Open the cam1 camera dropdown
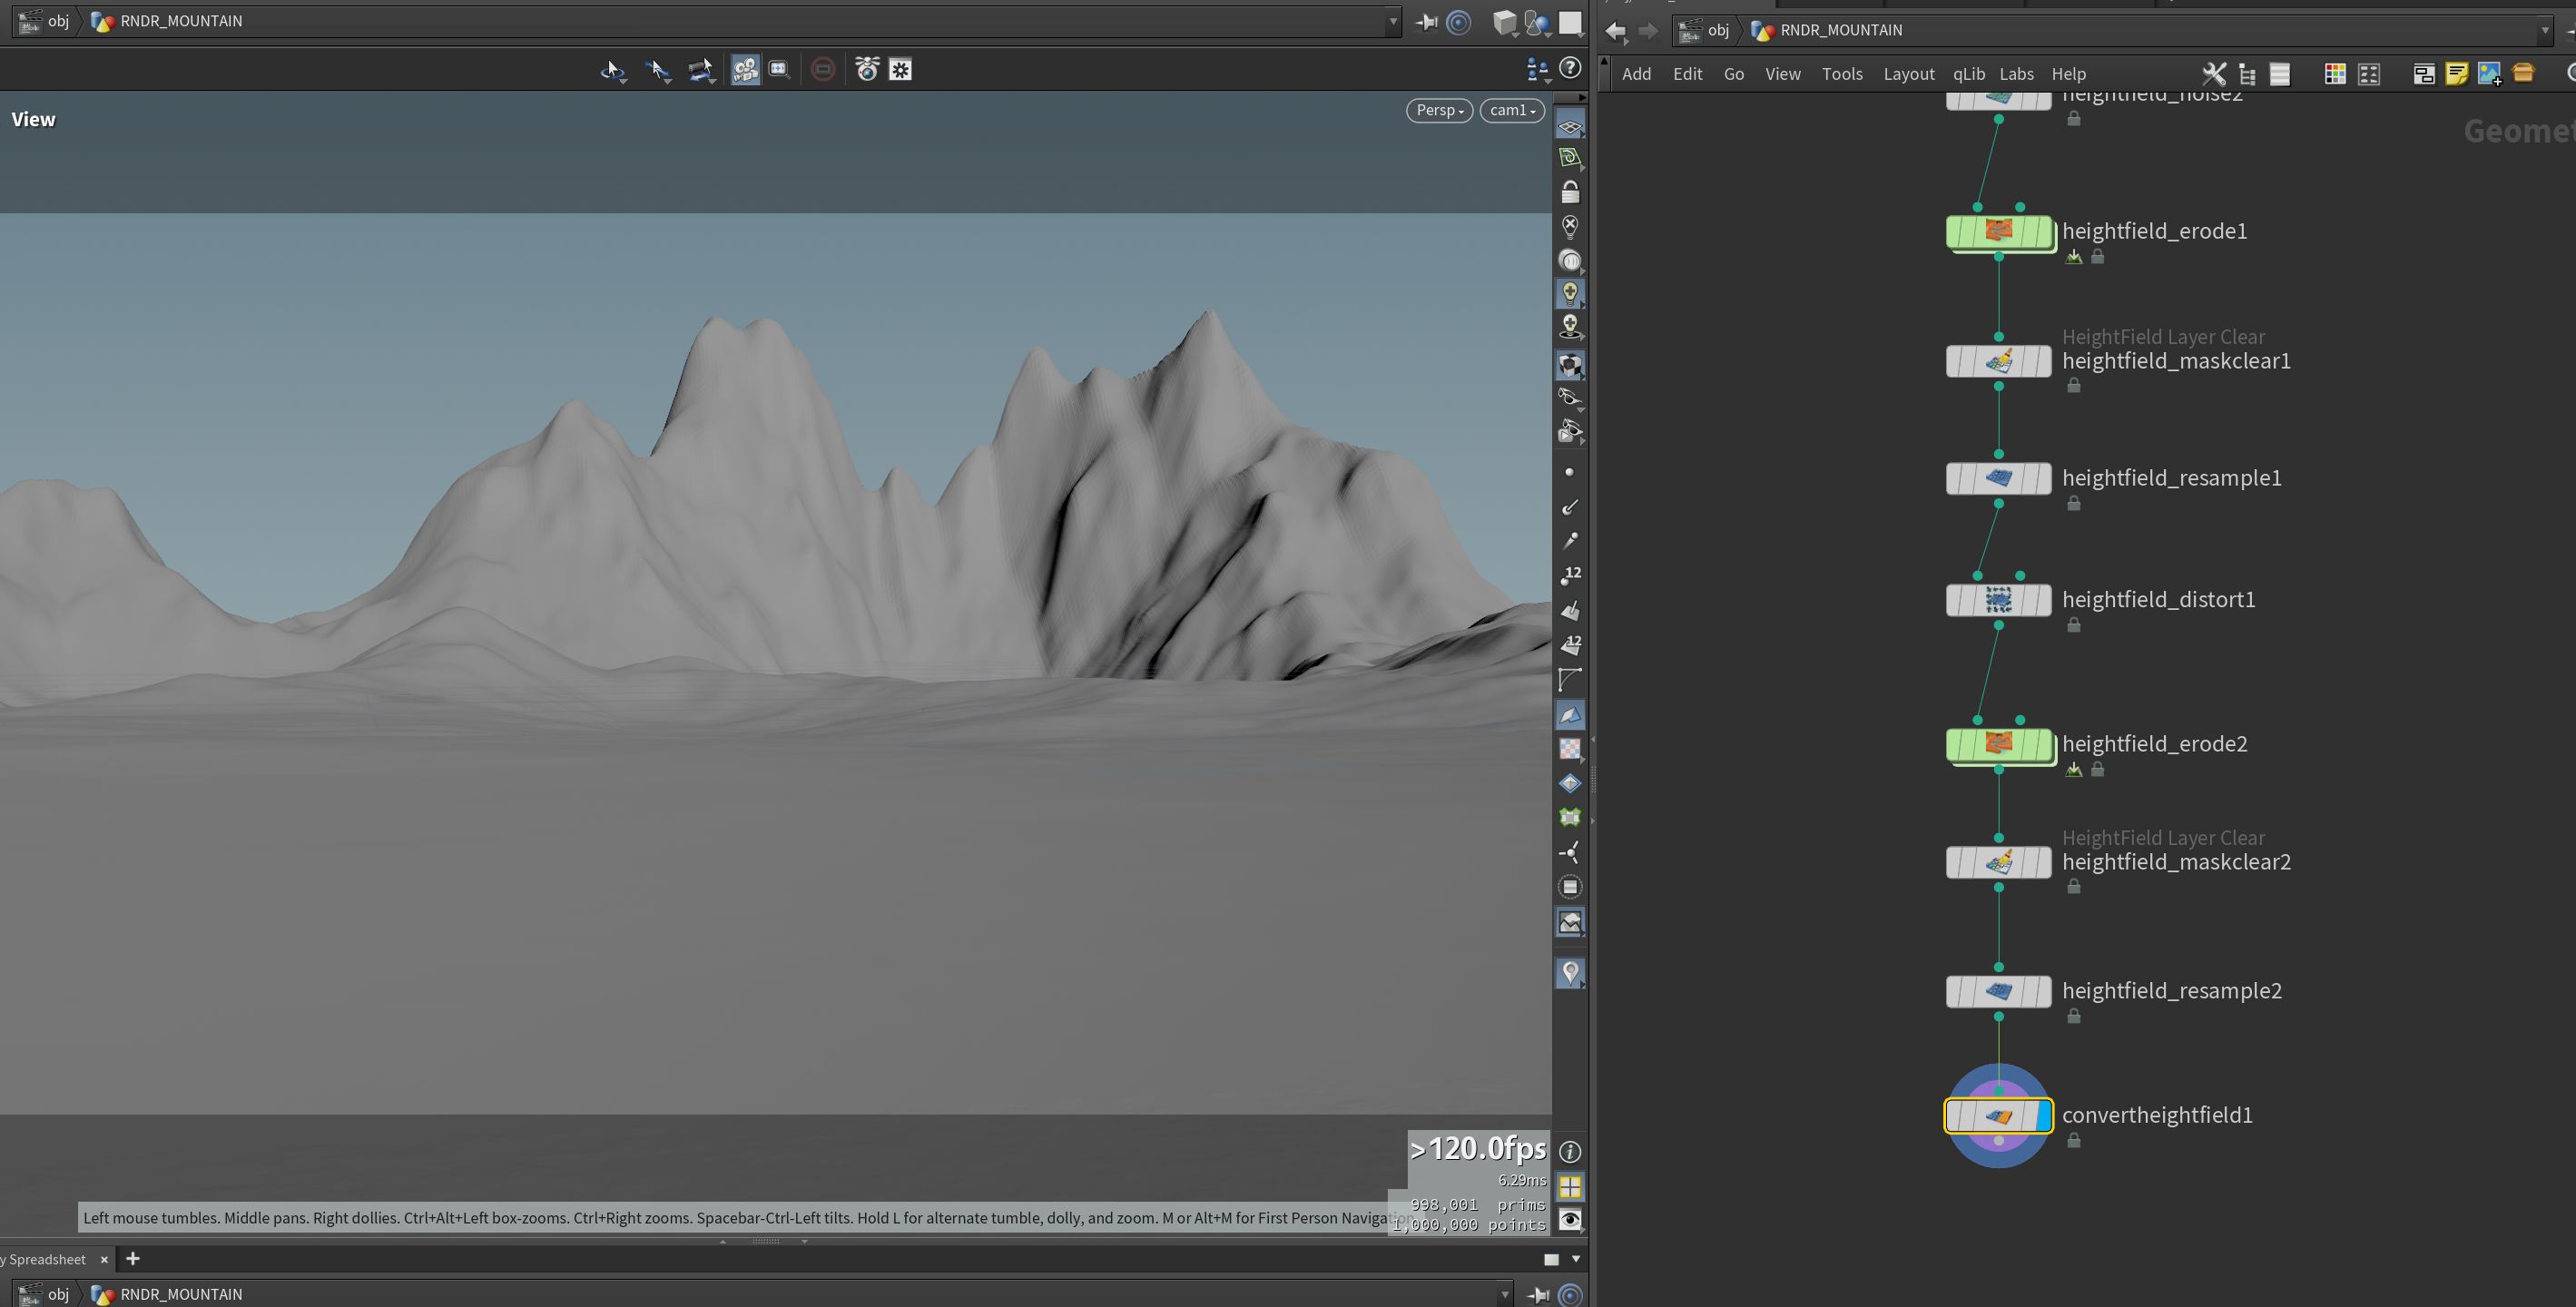2576x1307 pixels. (x=1512, y=110)
